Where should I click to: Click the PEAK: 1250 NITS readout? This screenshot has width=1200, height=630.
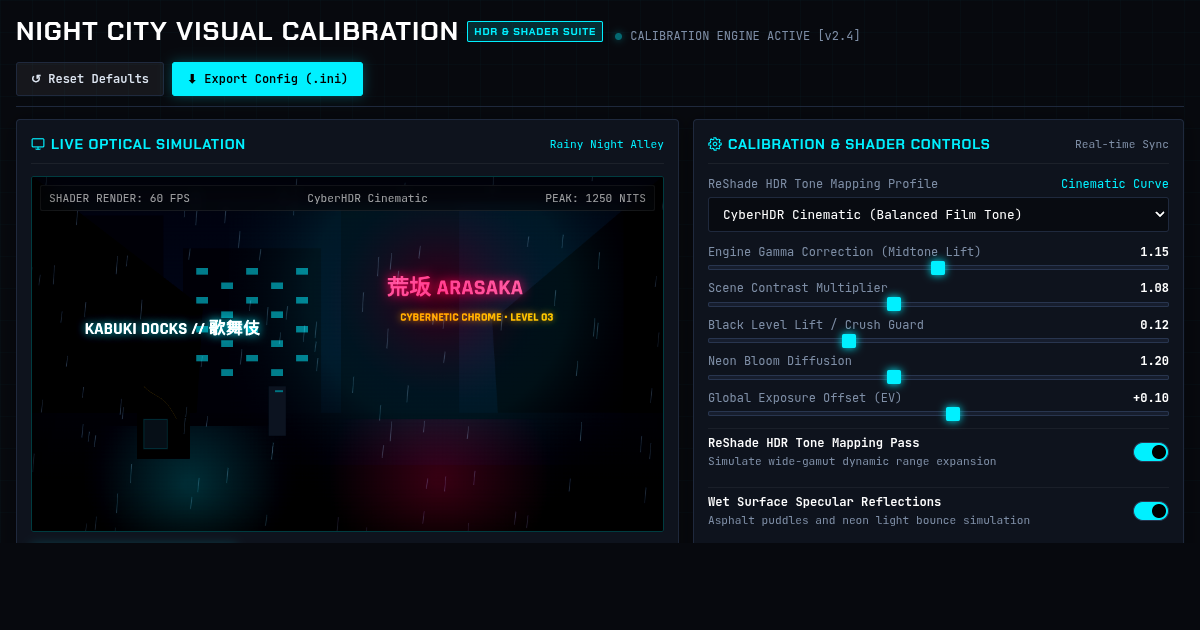[x=595, y=198]
